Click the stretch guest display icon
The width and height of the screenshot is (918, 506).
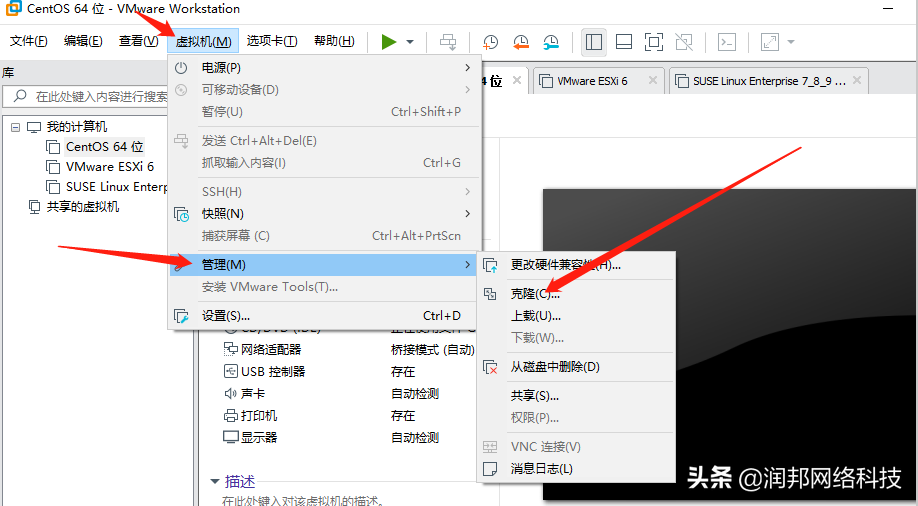769,42
